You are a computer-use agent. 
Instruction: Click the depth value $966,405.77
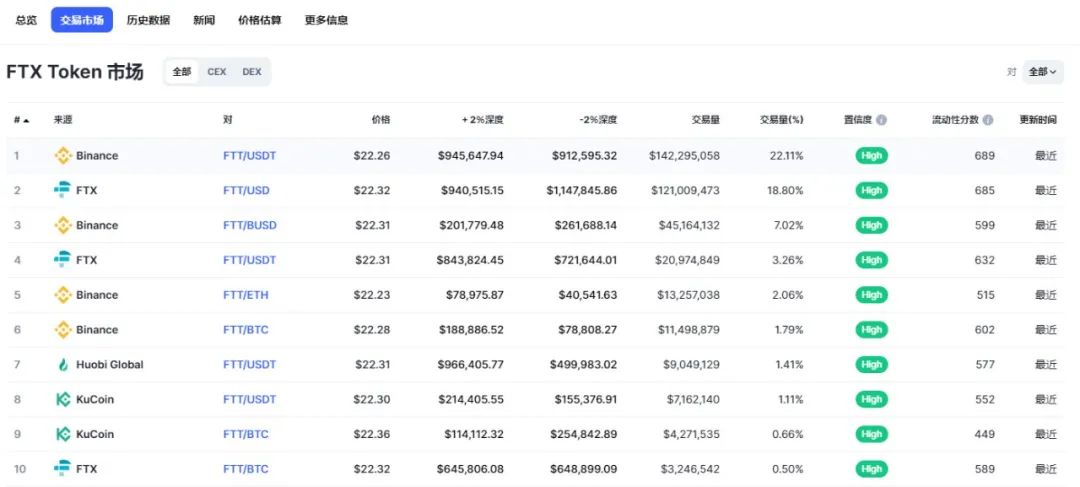470,364
